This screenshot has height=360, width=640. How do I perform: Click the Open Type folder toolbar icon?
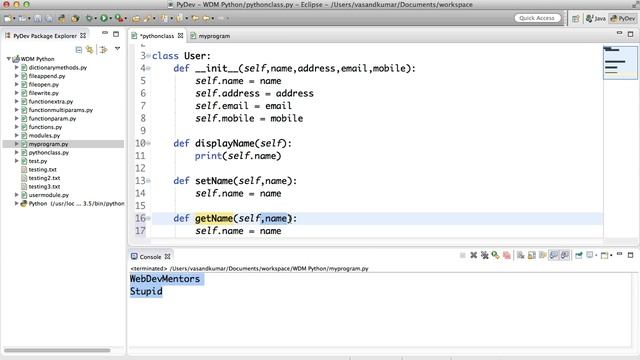click(136, 18)
